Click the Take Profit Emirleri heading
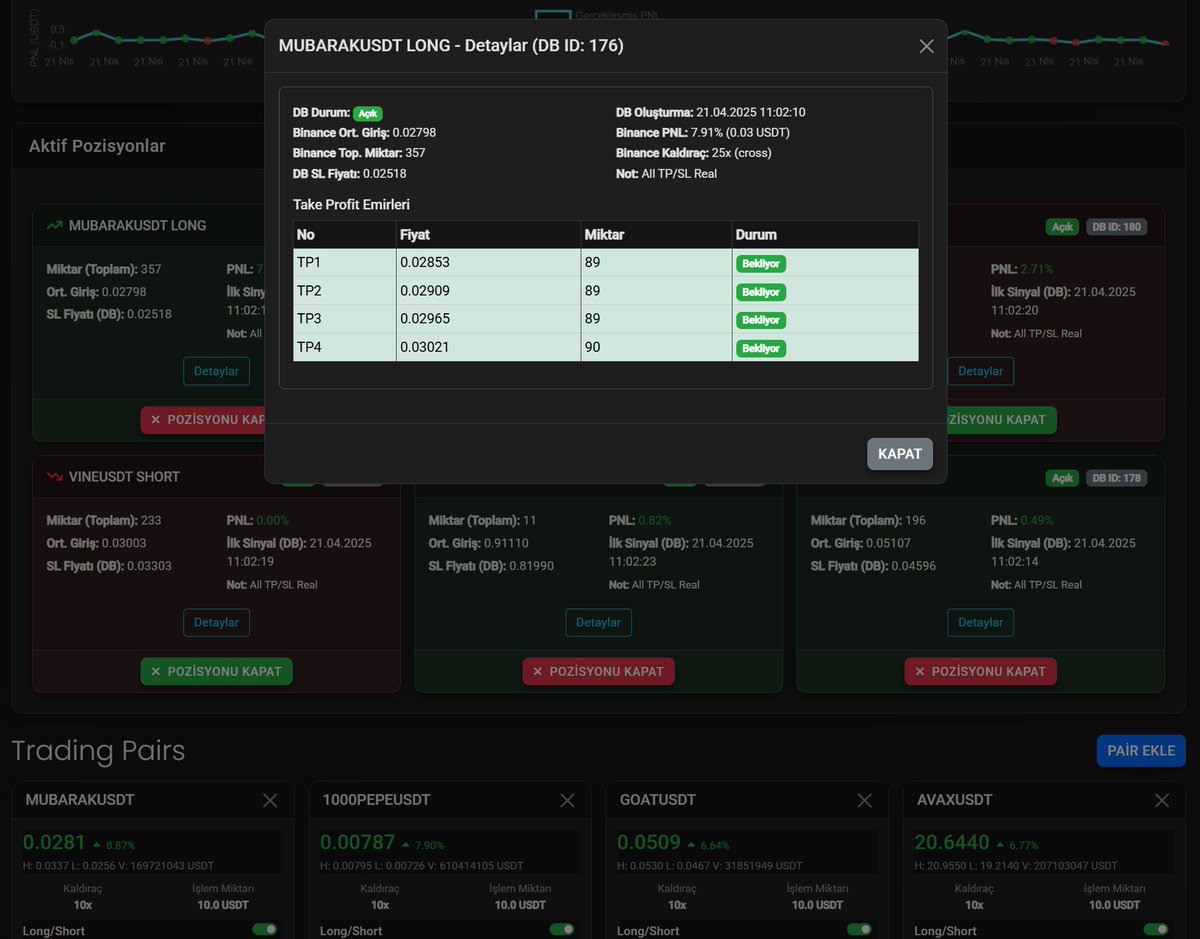The width and height of the screenshot is (1200, 939). coord(351,204)
